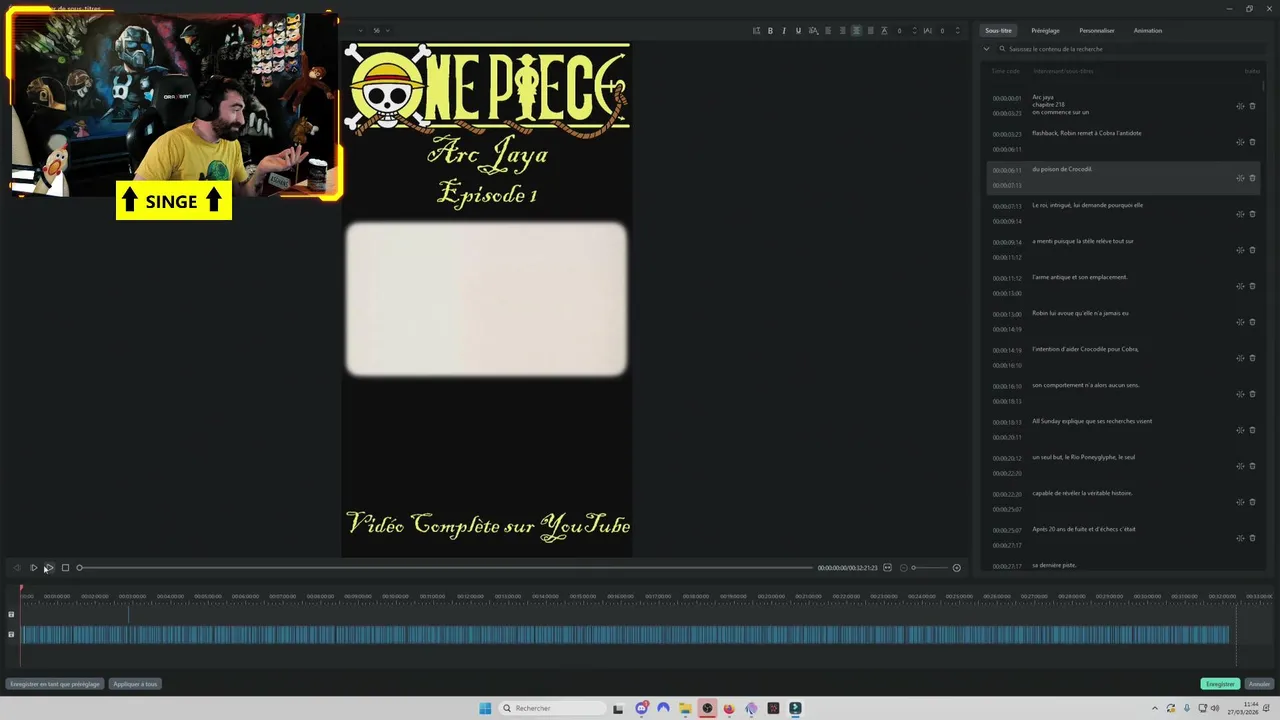Adjust the character spacing stepper arrows
Image resolution: width=1280 pixels, height=720 pixels.
pyautogui.click(x=955, y=31)
